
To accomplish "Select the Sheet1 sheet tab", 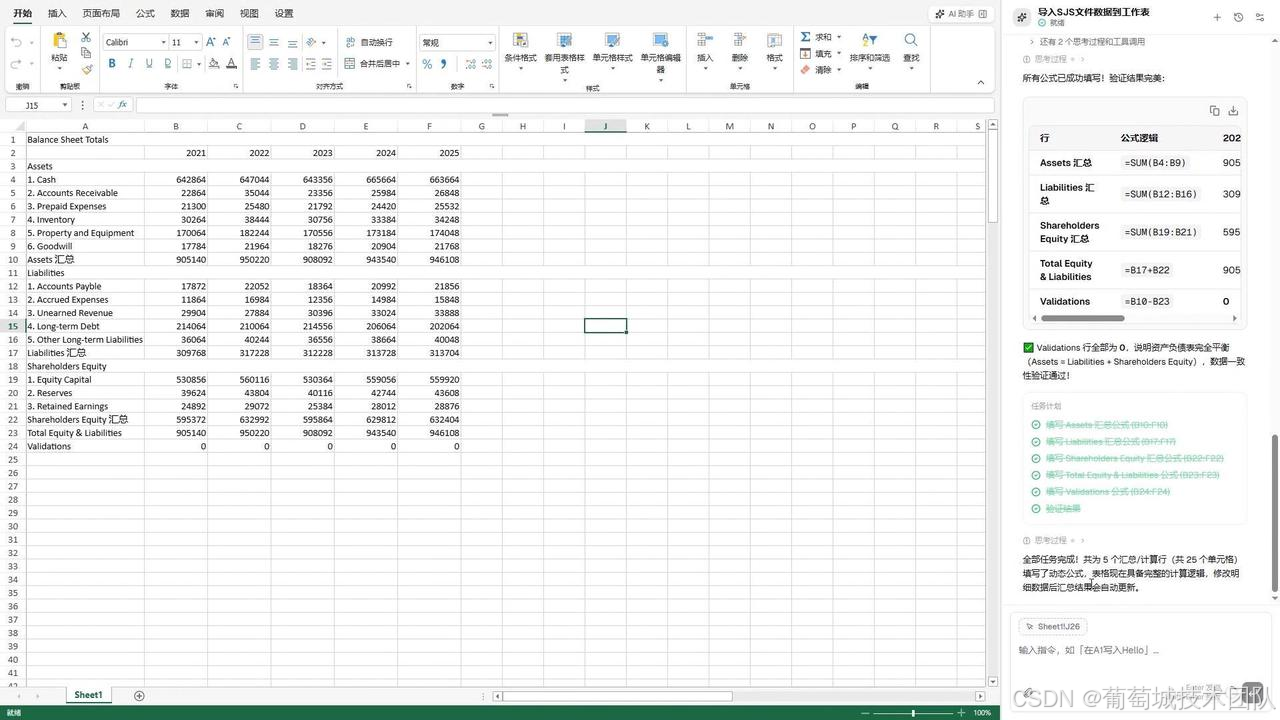I will click(88, 695).
